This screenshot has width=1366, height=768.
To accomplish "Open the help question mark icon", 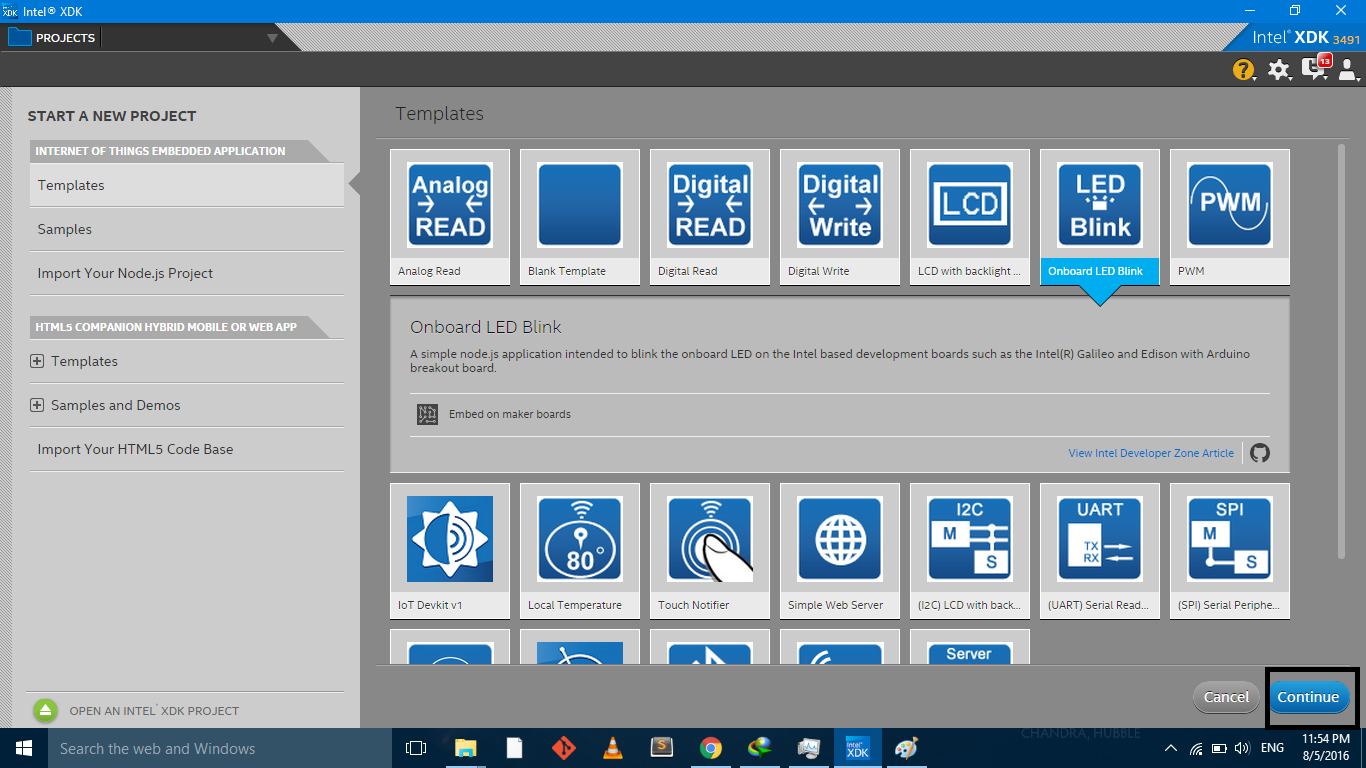I will [1243, 69].
